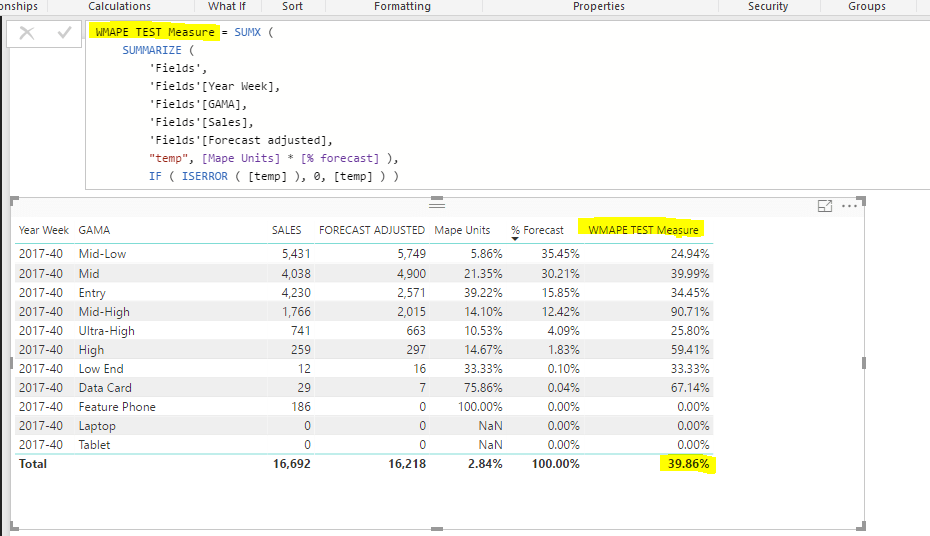Screen dimensions: 930x536
Task: Select the Mid-High GAMA cell
Action: tap(104, 312)
